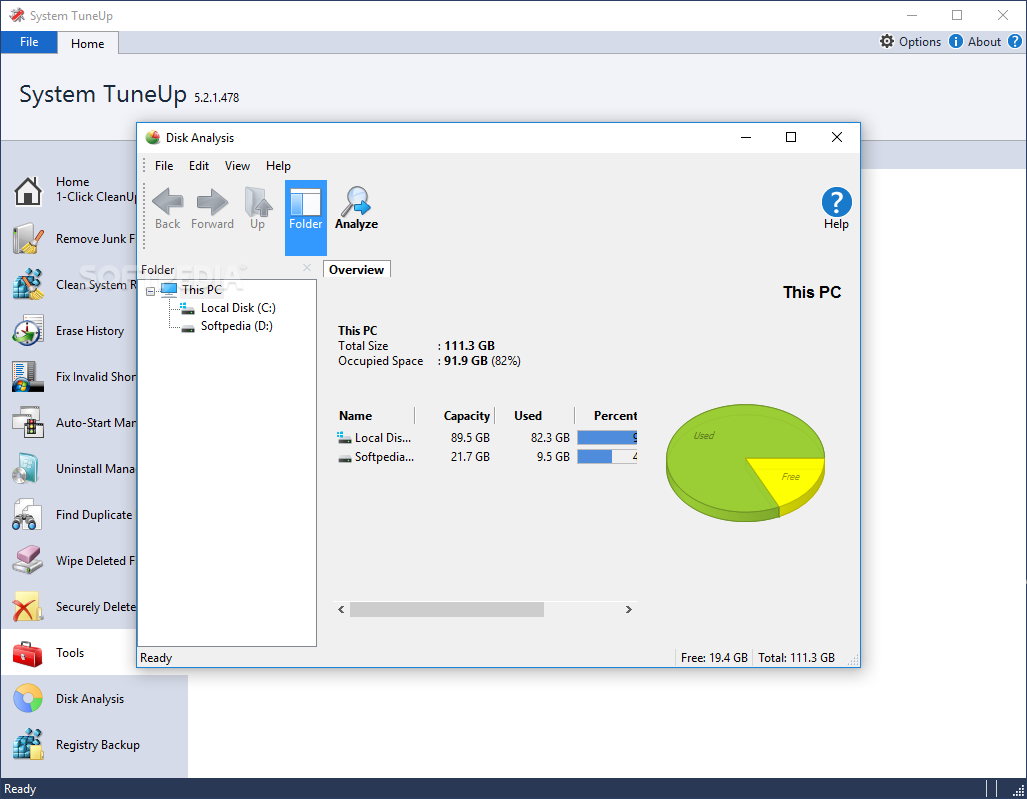Select This PC in the folder tree

[202, 289]
